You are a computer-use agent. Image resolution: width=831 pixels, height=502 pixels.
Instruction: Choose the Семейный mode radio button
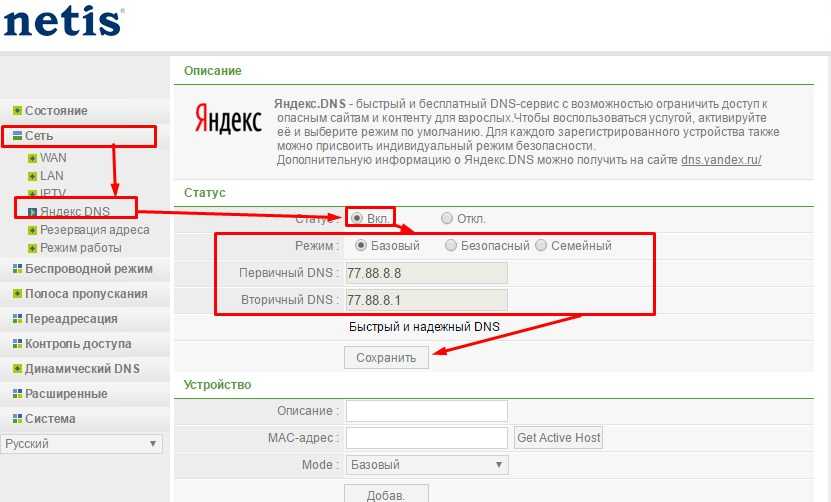[541, 246]
